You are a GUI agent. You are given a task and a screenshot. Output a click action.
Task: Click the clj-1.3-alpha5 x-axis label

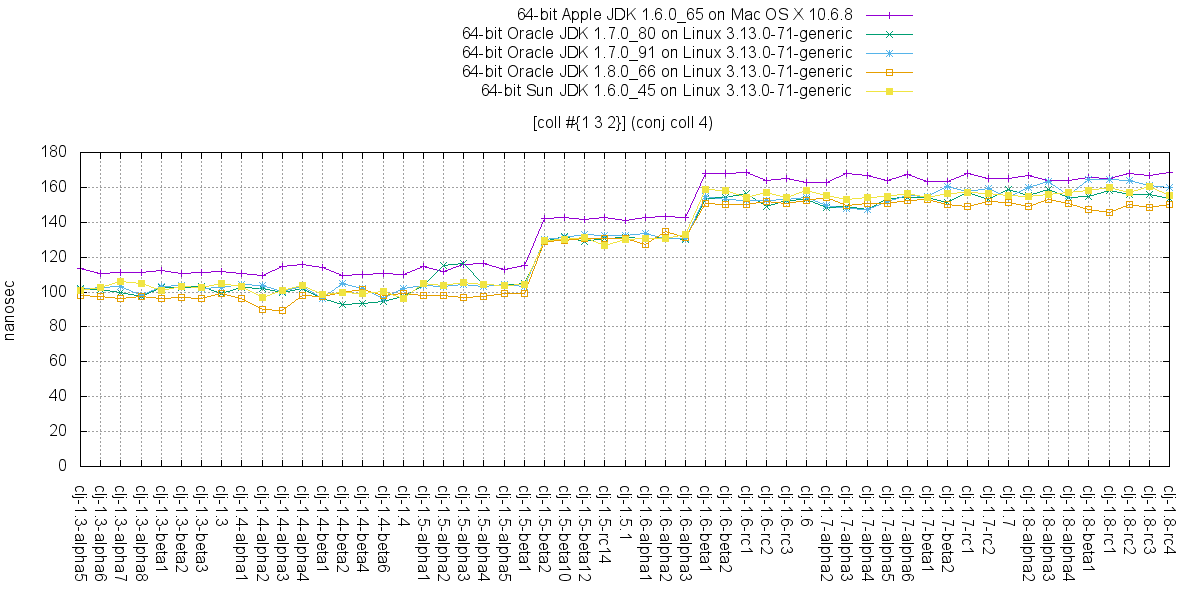tap(78, 532)
